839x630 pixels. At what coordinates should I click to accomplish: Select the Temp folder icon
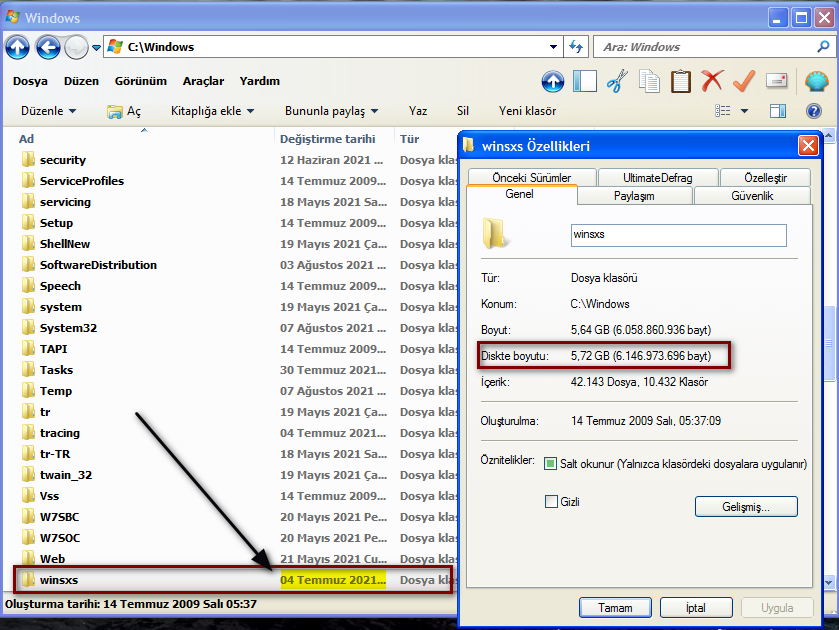click(x=28, y=391)
